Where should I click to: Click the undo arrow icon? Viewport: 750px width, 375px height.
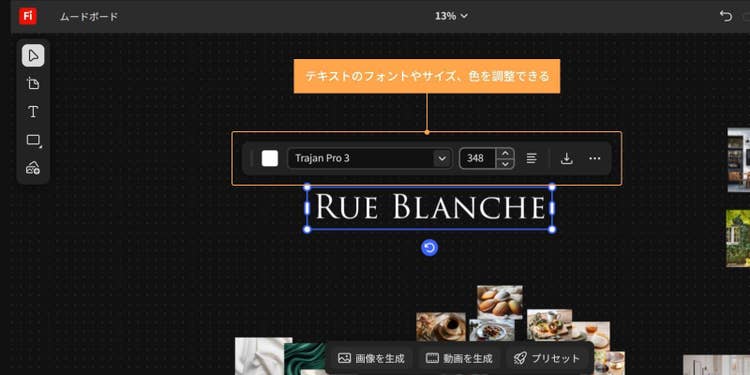pos(726,16)
